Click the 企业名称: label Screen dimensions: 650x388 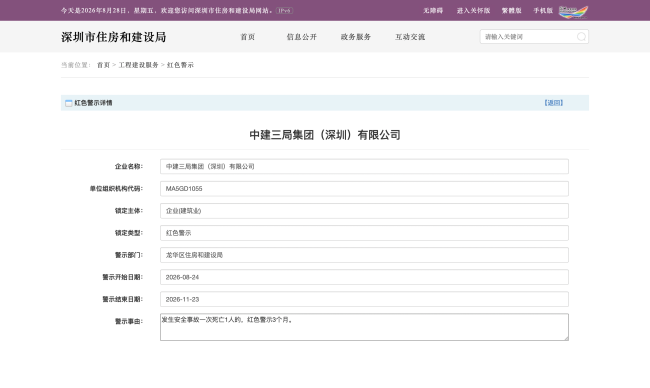click(129, 166)
